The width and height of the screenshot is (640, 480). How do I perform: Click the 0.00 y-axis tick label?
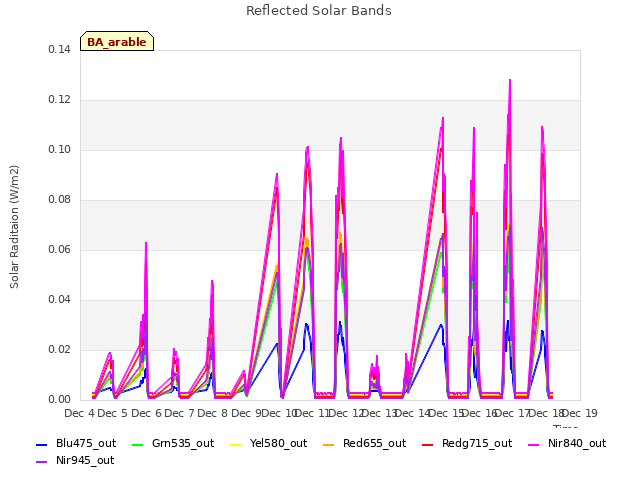point(59,400)
